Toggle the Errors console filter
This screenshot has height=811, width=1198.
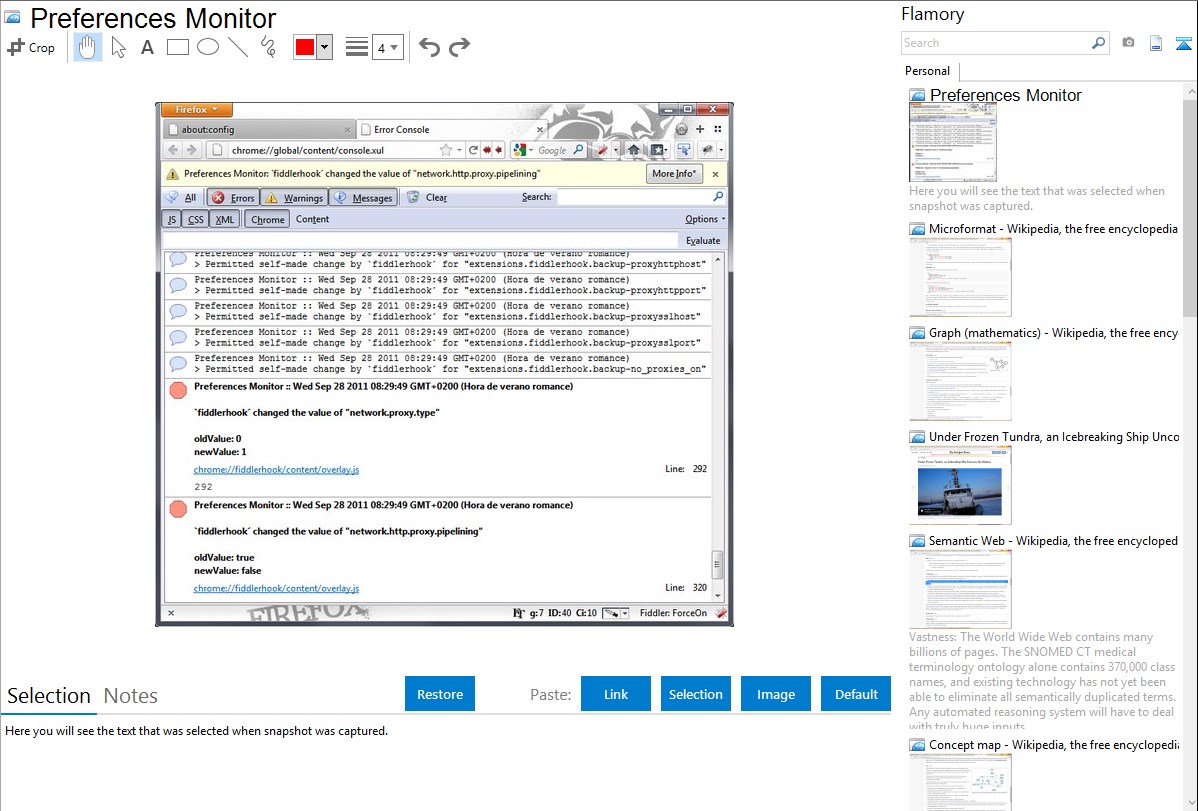pyautogui.click(x=233, y=198)
